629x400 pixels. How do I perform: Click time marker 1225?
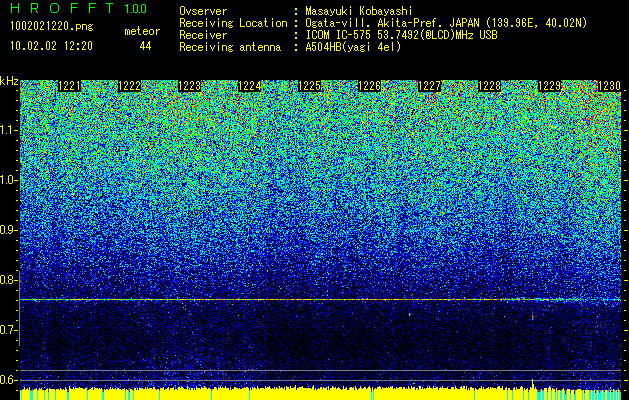(x=310, y=86)
